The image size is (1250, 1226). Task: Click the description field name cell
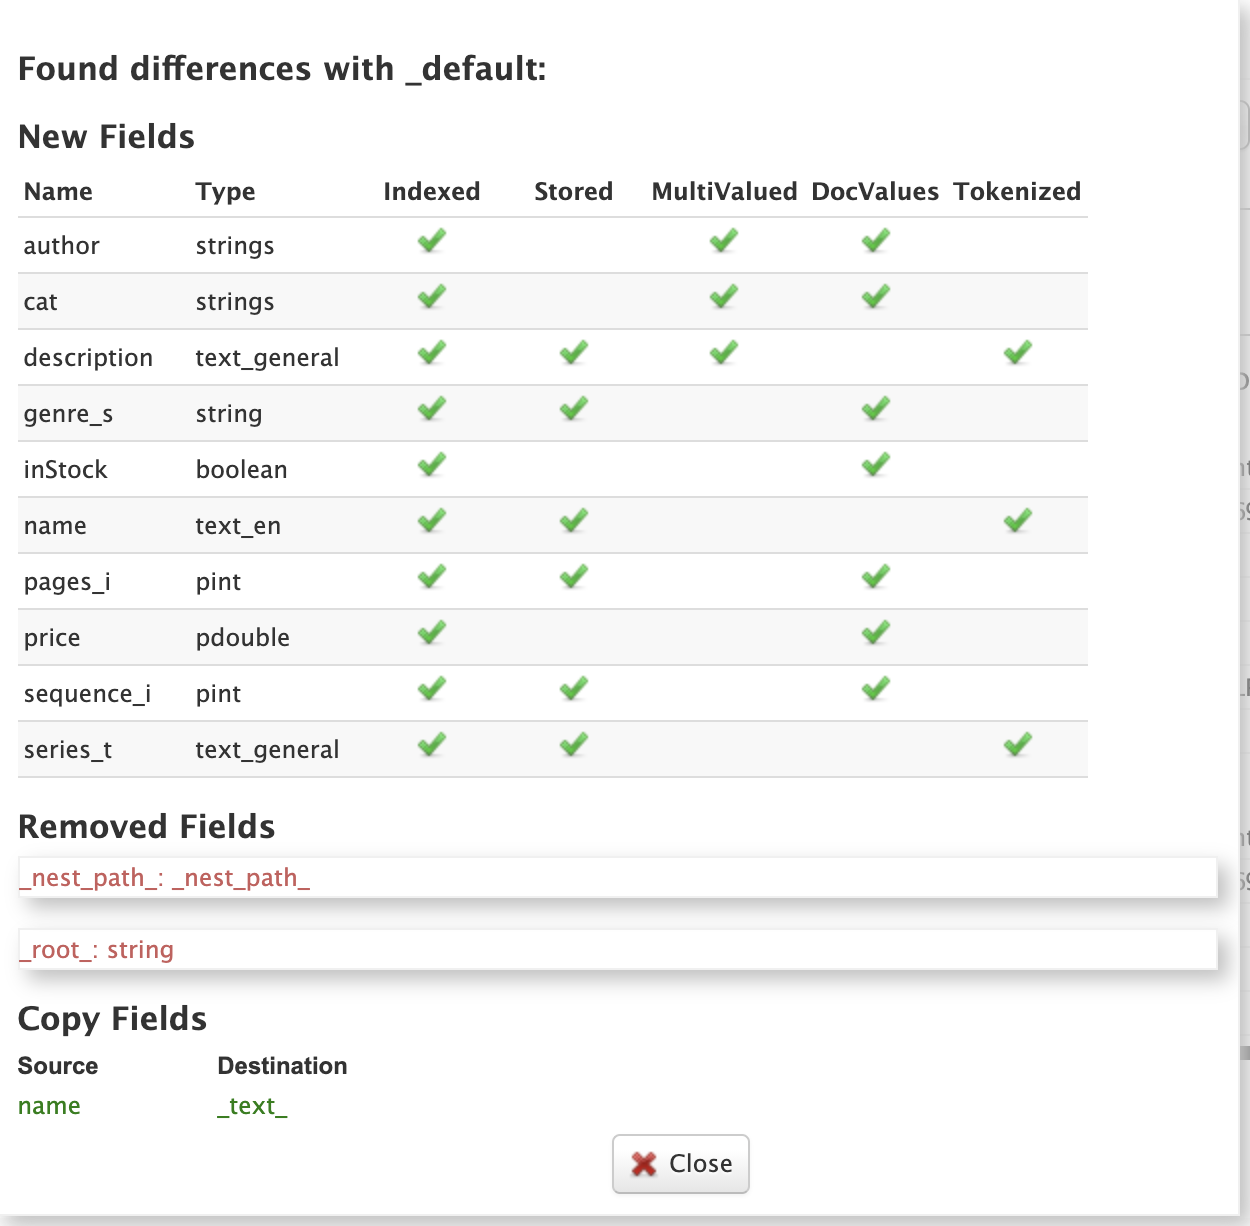point(88,358)
